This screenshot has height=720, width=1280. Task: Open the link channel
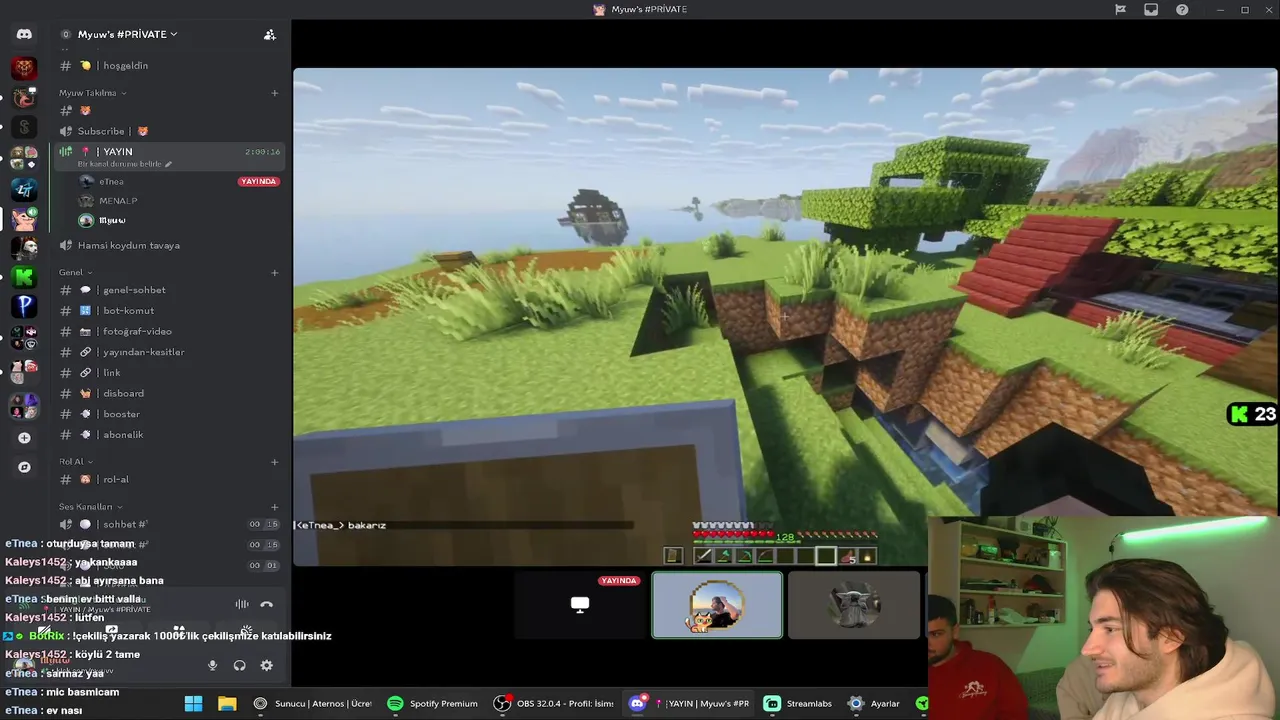coord(168,373)
